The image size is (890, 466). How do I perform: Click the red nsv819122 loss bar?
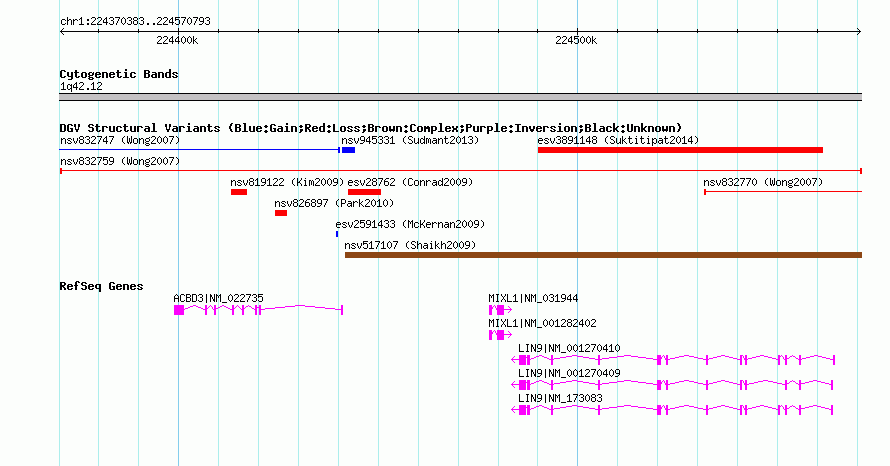[x=239, y=192]
